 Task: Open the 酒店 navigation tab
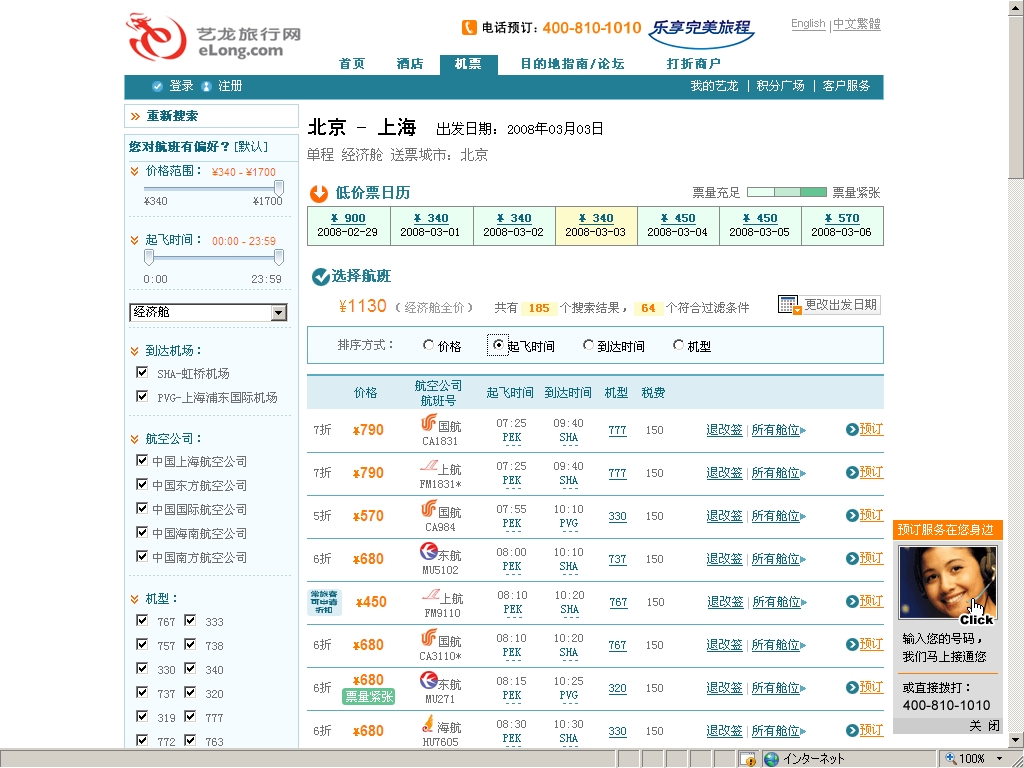[410, 64]
